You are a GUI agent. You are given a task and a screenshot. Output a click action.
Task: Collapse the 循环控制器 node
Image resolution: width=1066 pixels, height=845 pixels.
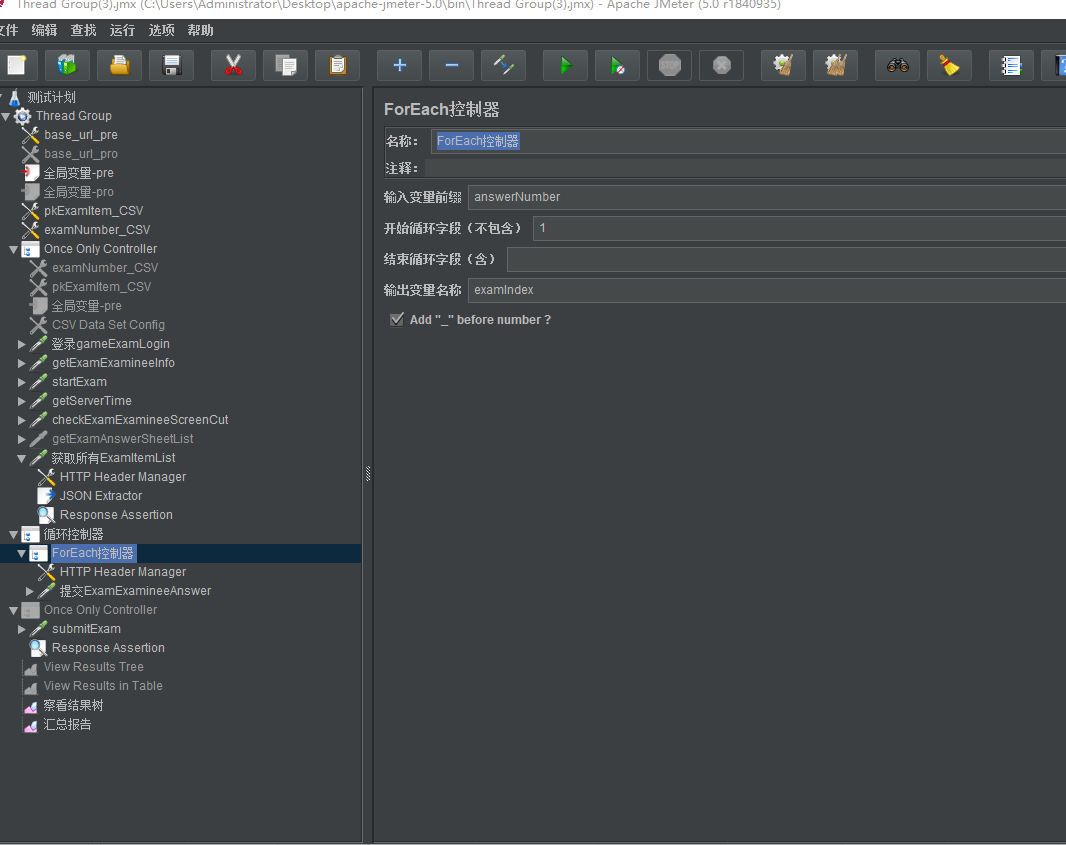coord(14,535)
